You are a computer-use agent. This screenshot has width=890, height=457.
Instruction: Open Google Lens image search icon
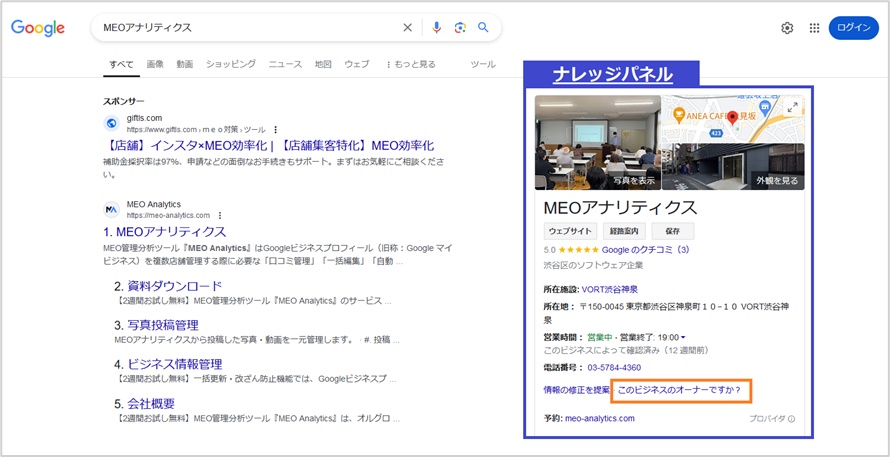point(460,28)
